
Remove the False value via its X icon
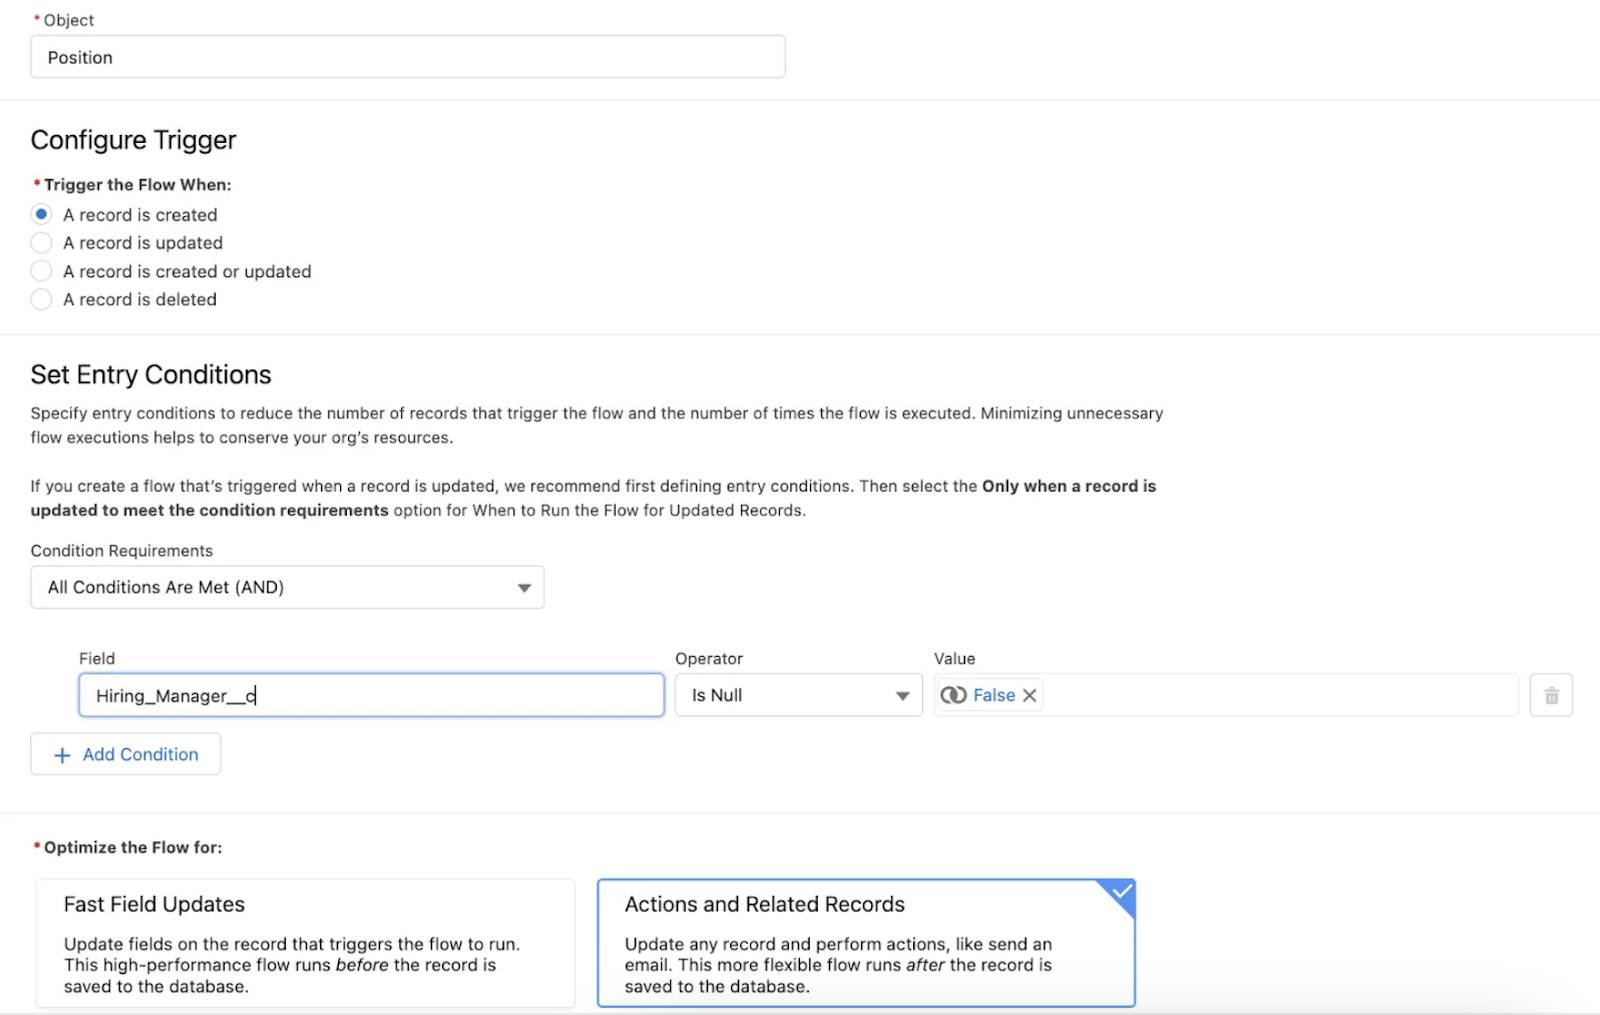tap(1030, 694)
